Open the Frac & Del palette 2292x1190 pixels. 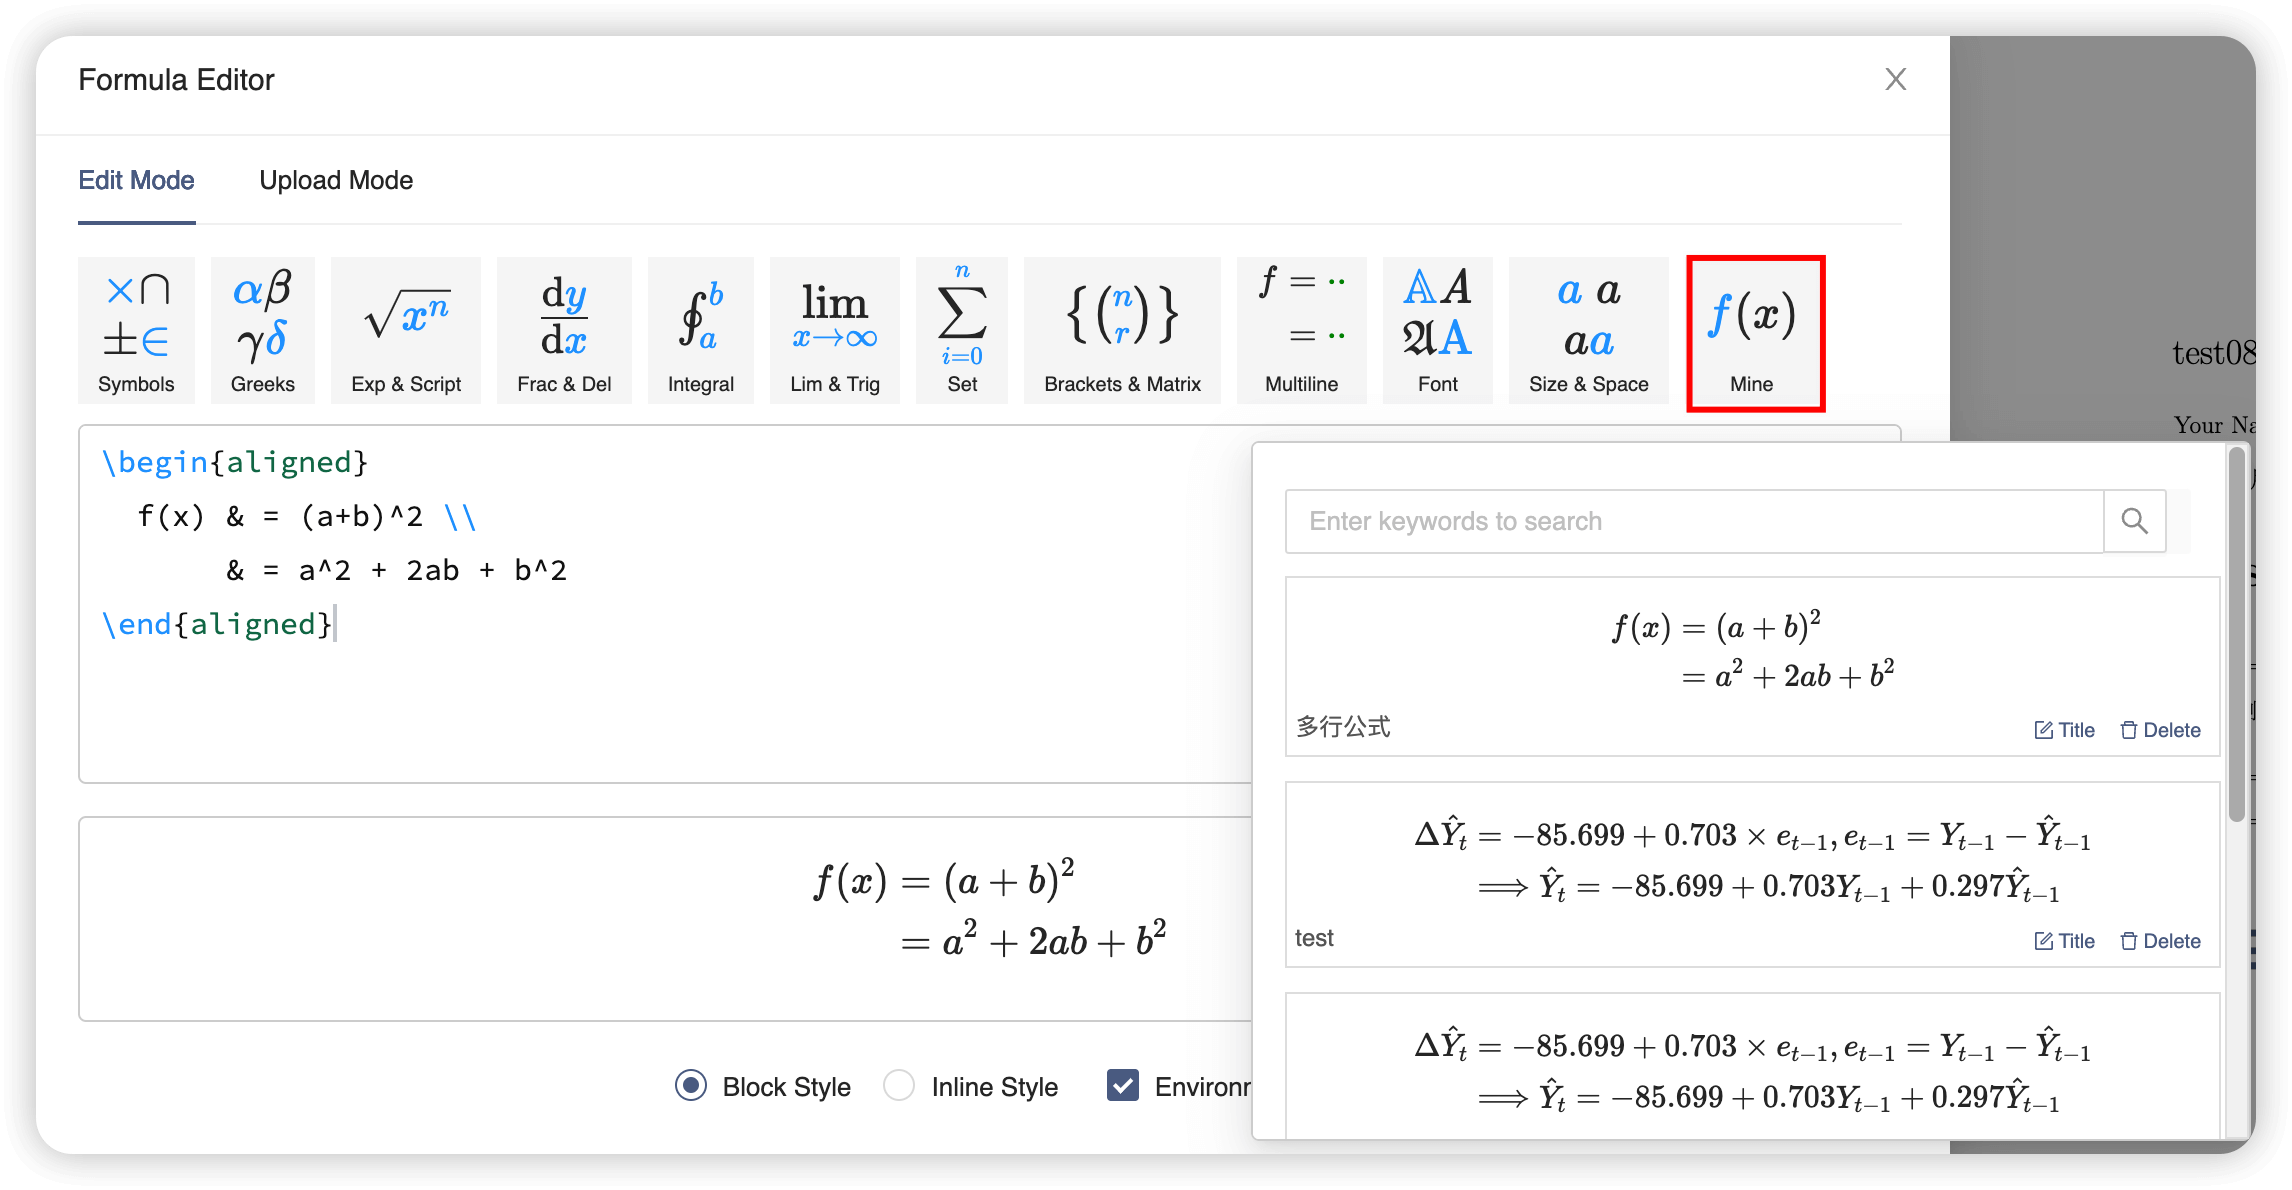pyautogui.click(x=563, y=330)
